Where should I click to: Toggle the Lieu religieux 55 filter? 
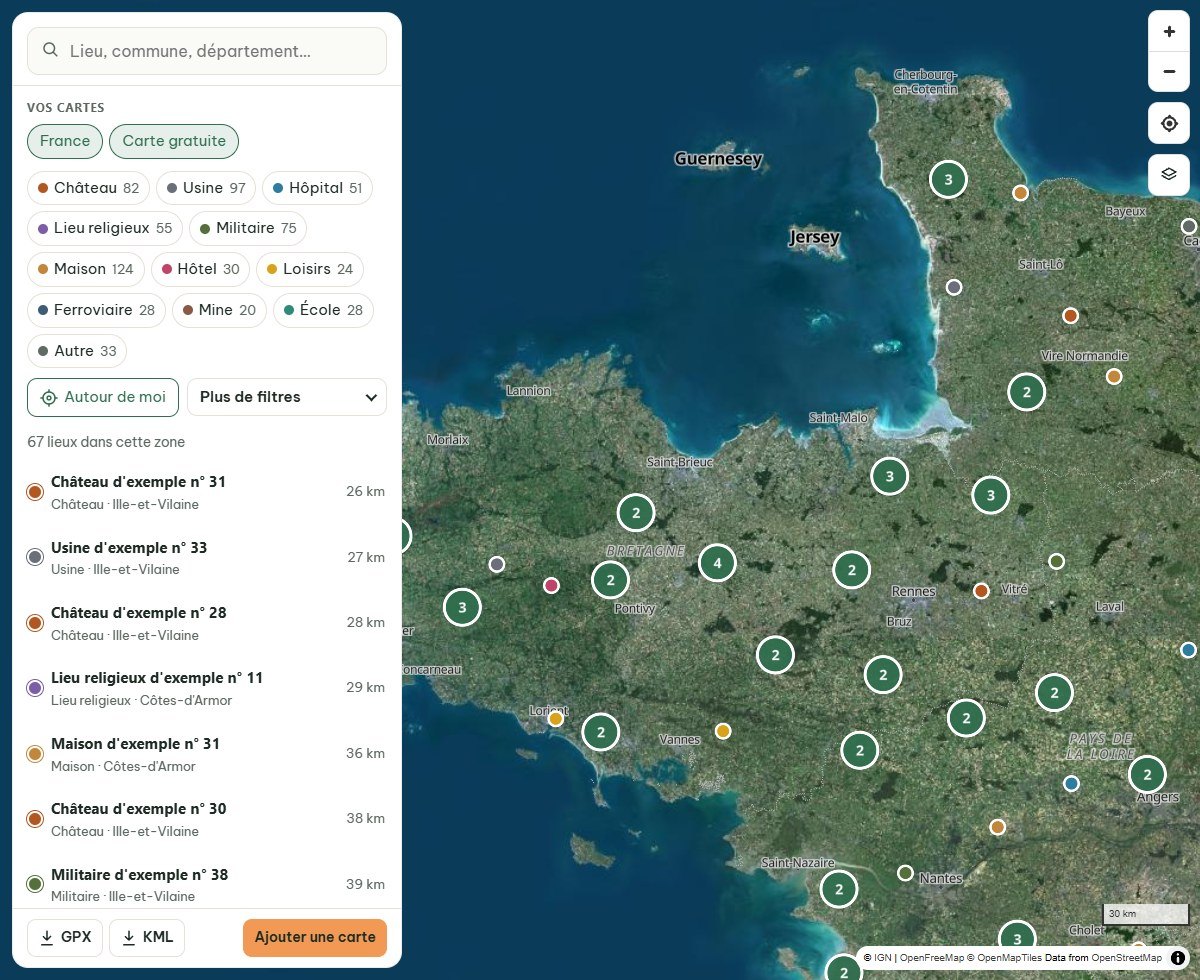(105, 228)
